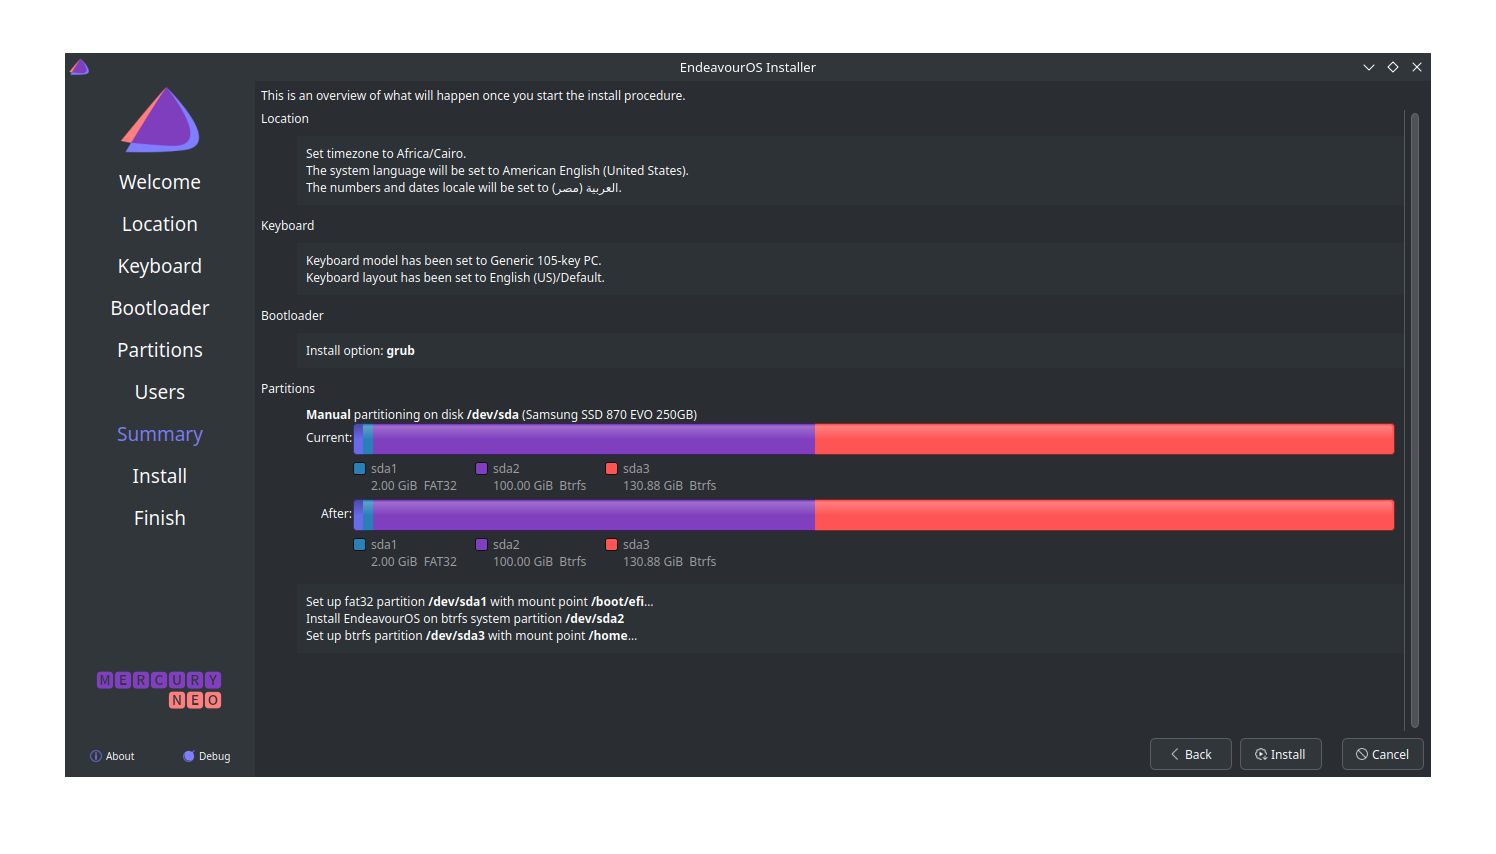
Task: Cancel the installer
Action: click(x=1382, y=754)
